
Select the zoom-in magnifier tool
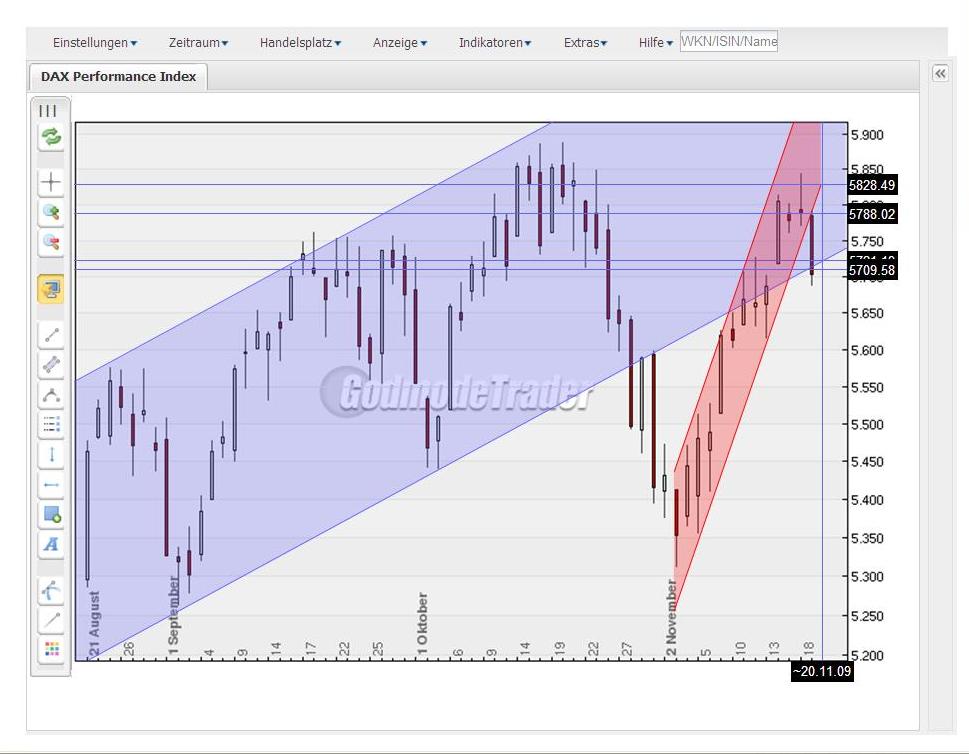point(49,212)
